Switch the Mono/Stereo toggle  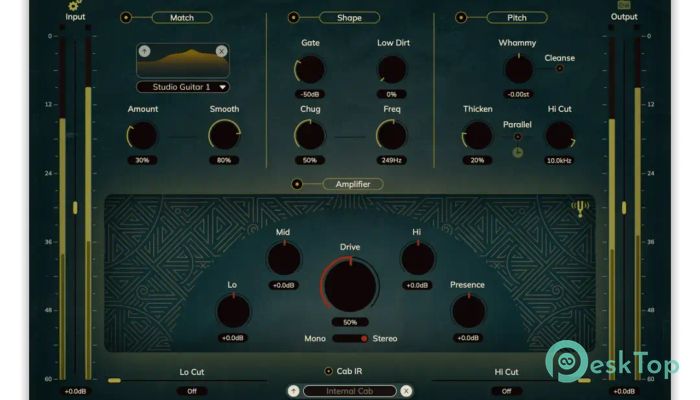coord(350,338)
